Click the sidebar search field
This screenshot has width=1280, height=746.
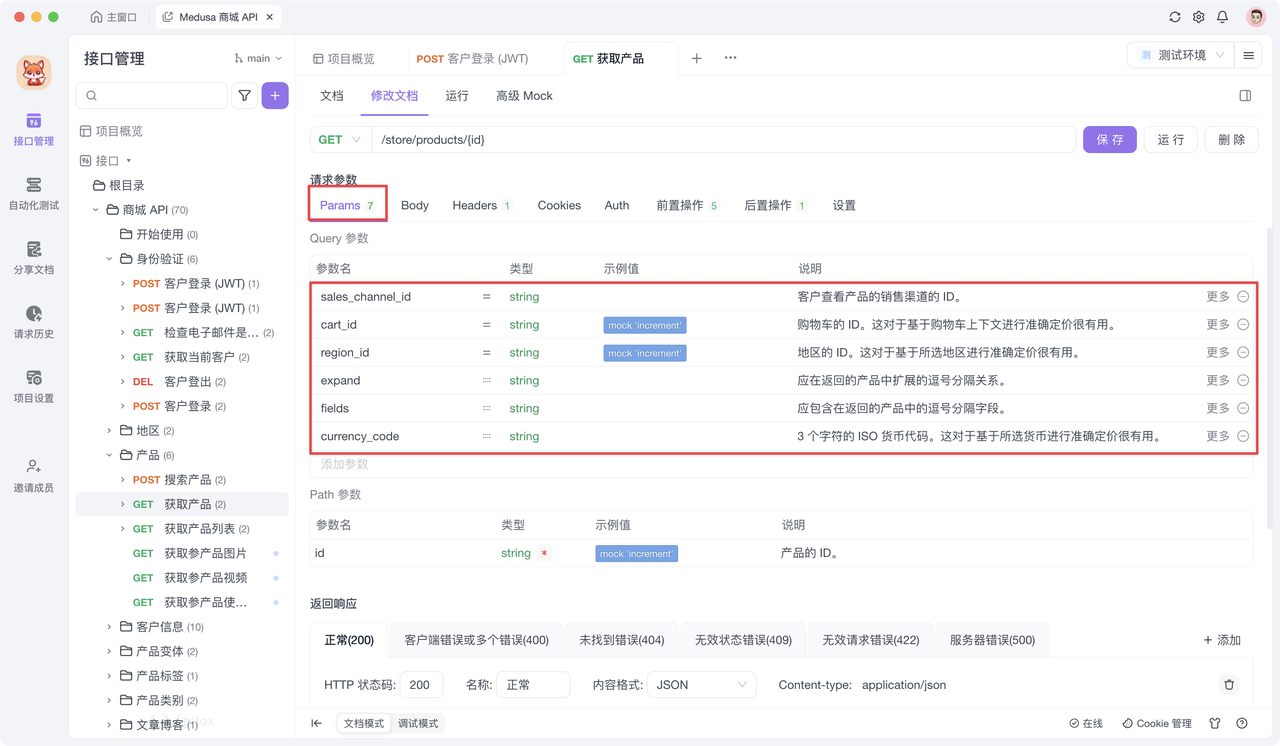pos(152,96)
